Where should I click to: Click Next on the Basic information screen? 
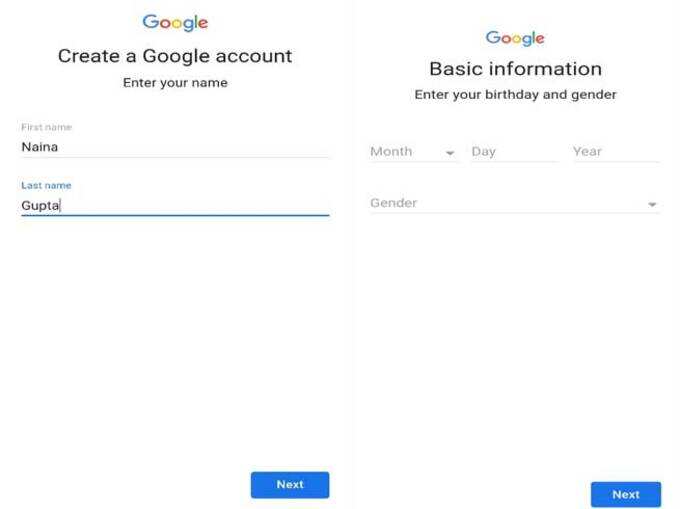click(x=626, y=494)
